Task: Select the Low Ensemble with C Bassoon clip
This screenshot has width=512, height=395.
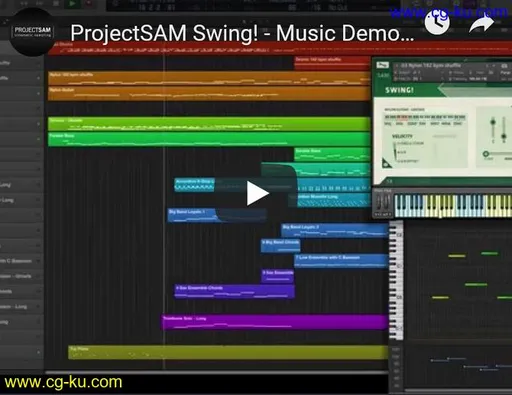Action: click(341, 261)
